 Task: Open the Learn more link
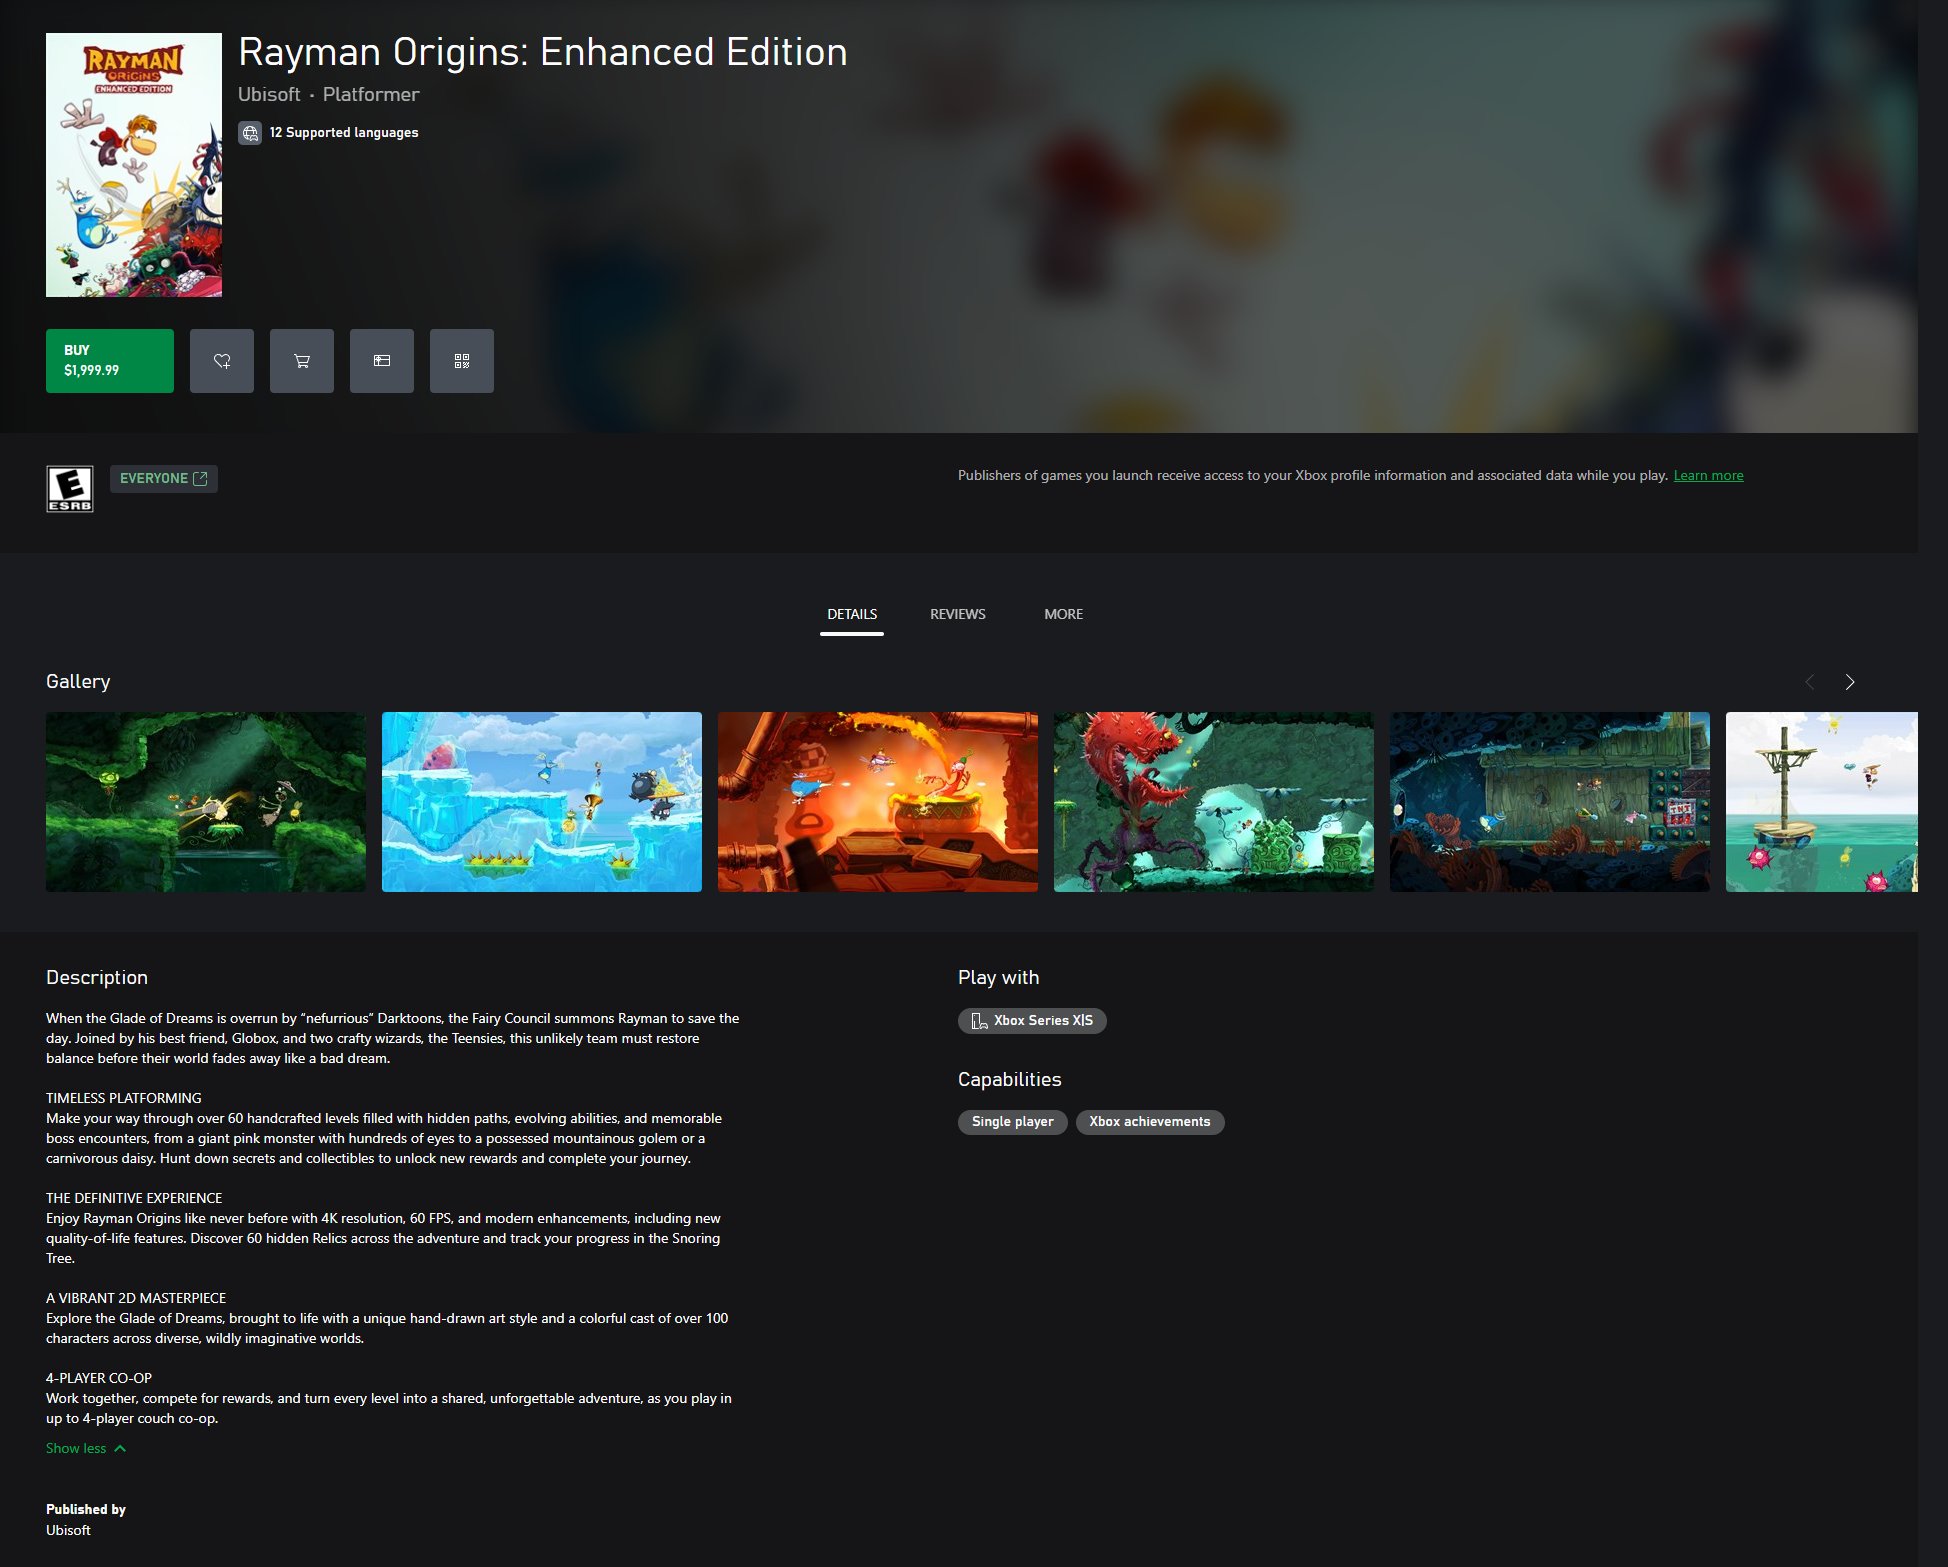tap(1708, 476)
